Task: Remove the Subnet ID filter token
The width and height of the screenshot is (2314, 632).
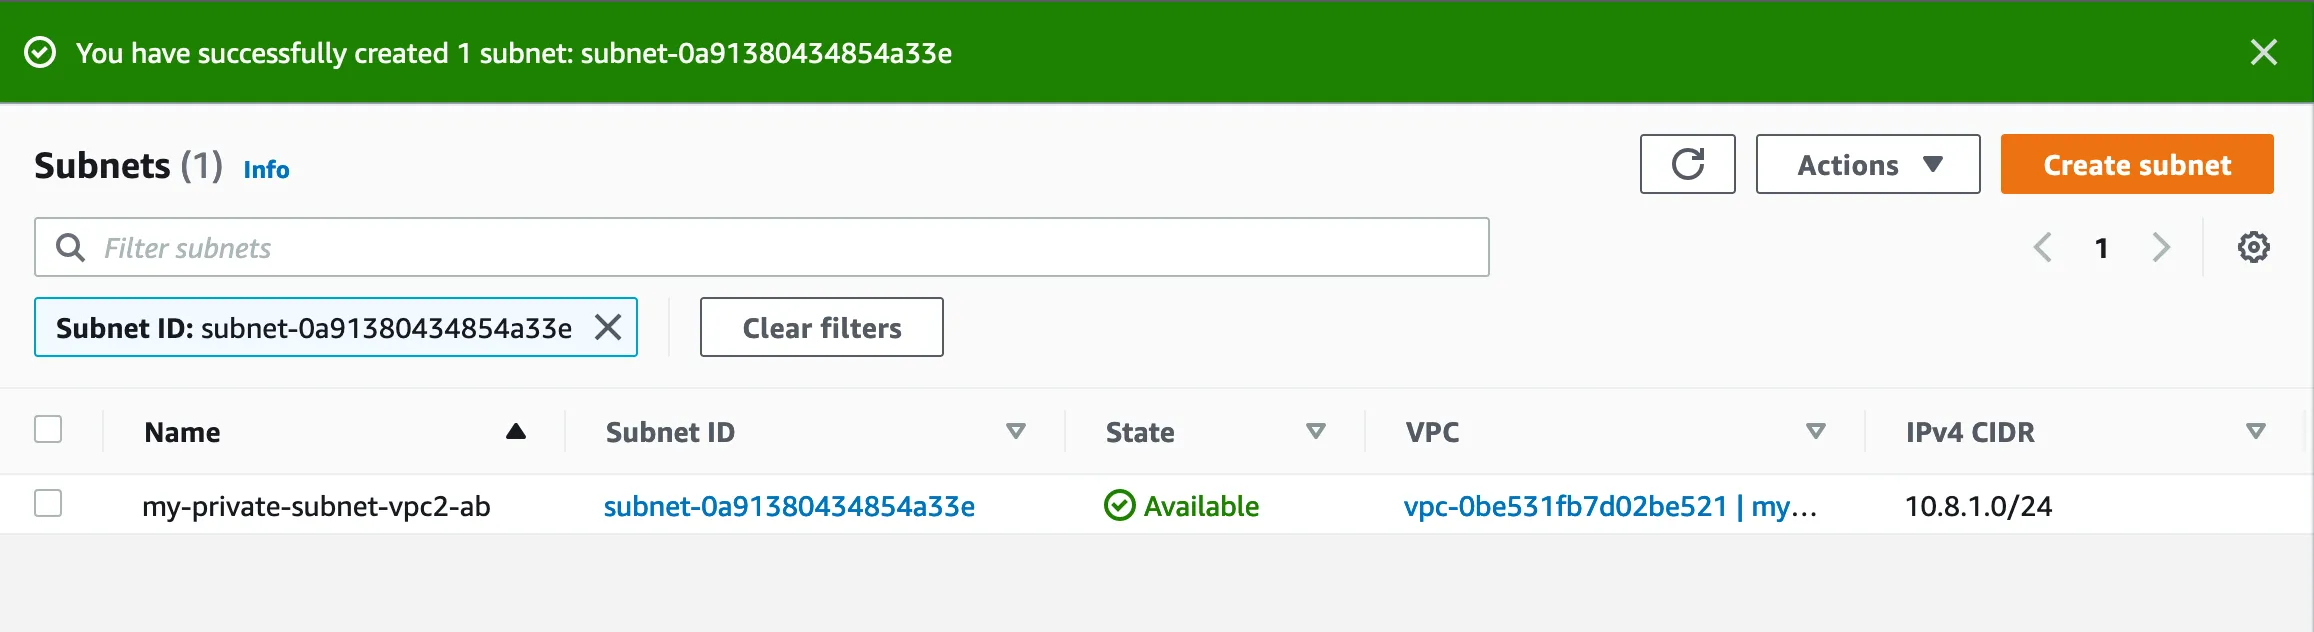Action: (608, 327)
